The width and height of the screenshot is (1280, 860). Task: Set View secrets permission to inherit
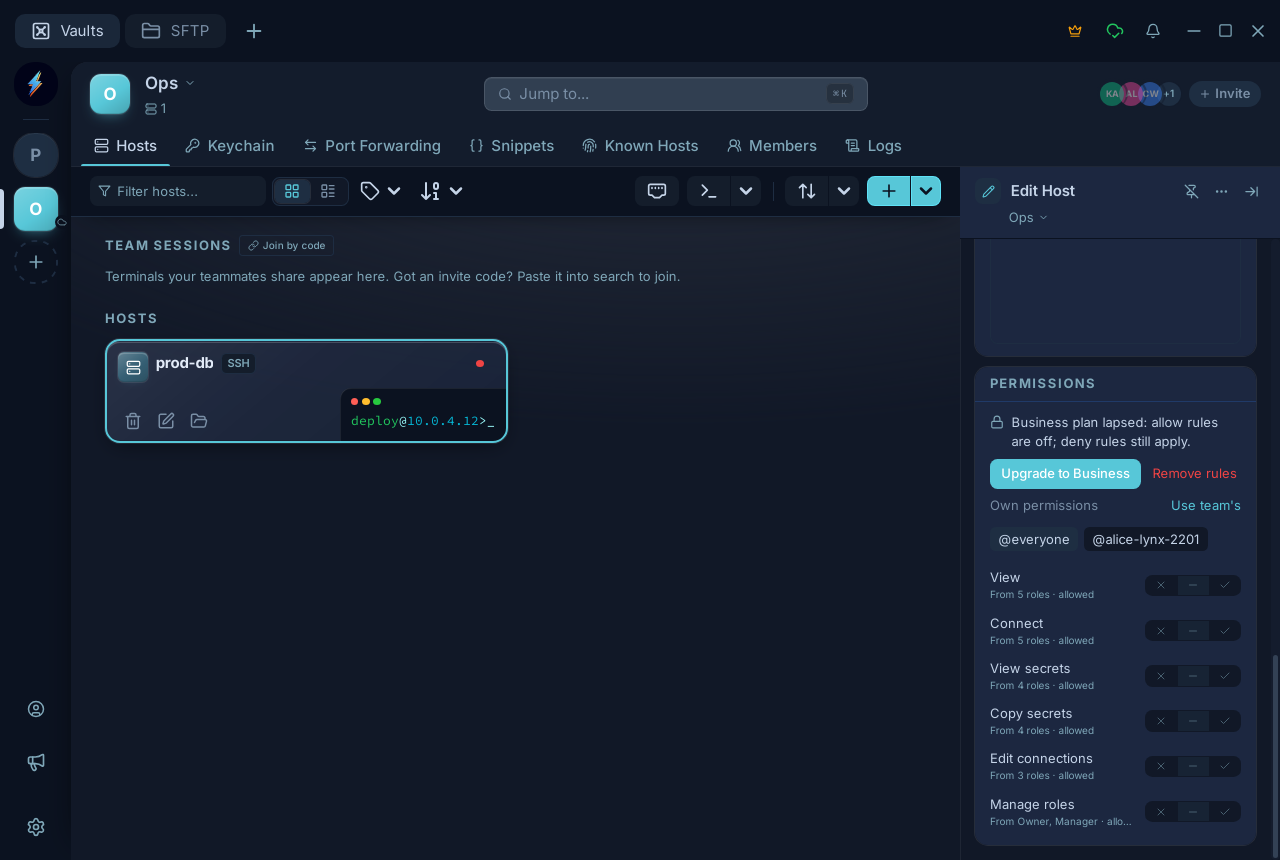[1193, 676]
